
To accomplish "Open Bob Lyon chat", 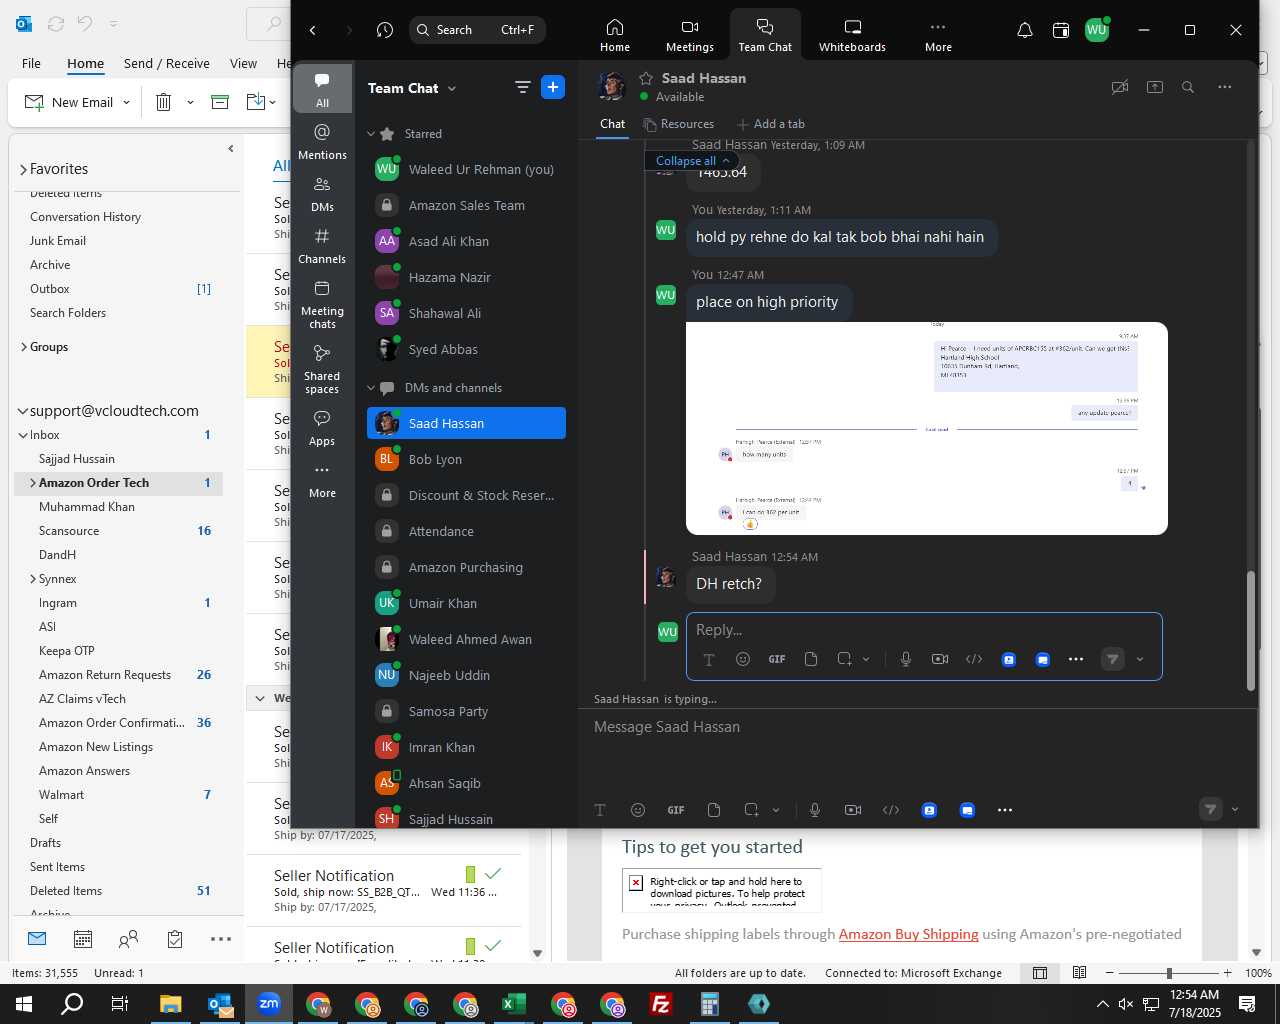I will tap(466, 459).
